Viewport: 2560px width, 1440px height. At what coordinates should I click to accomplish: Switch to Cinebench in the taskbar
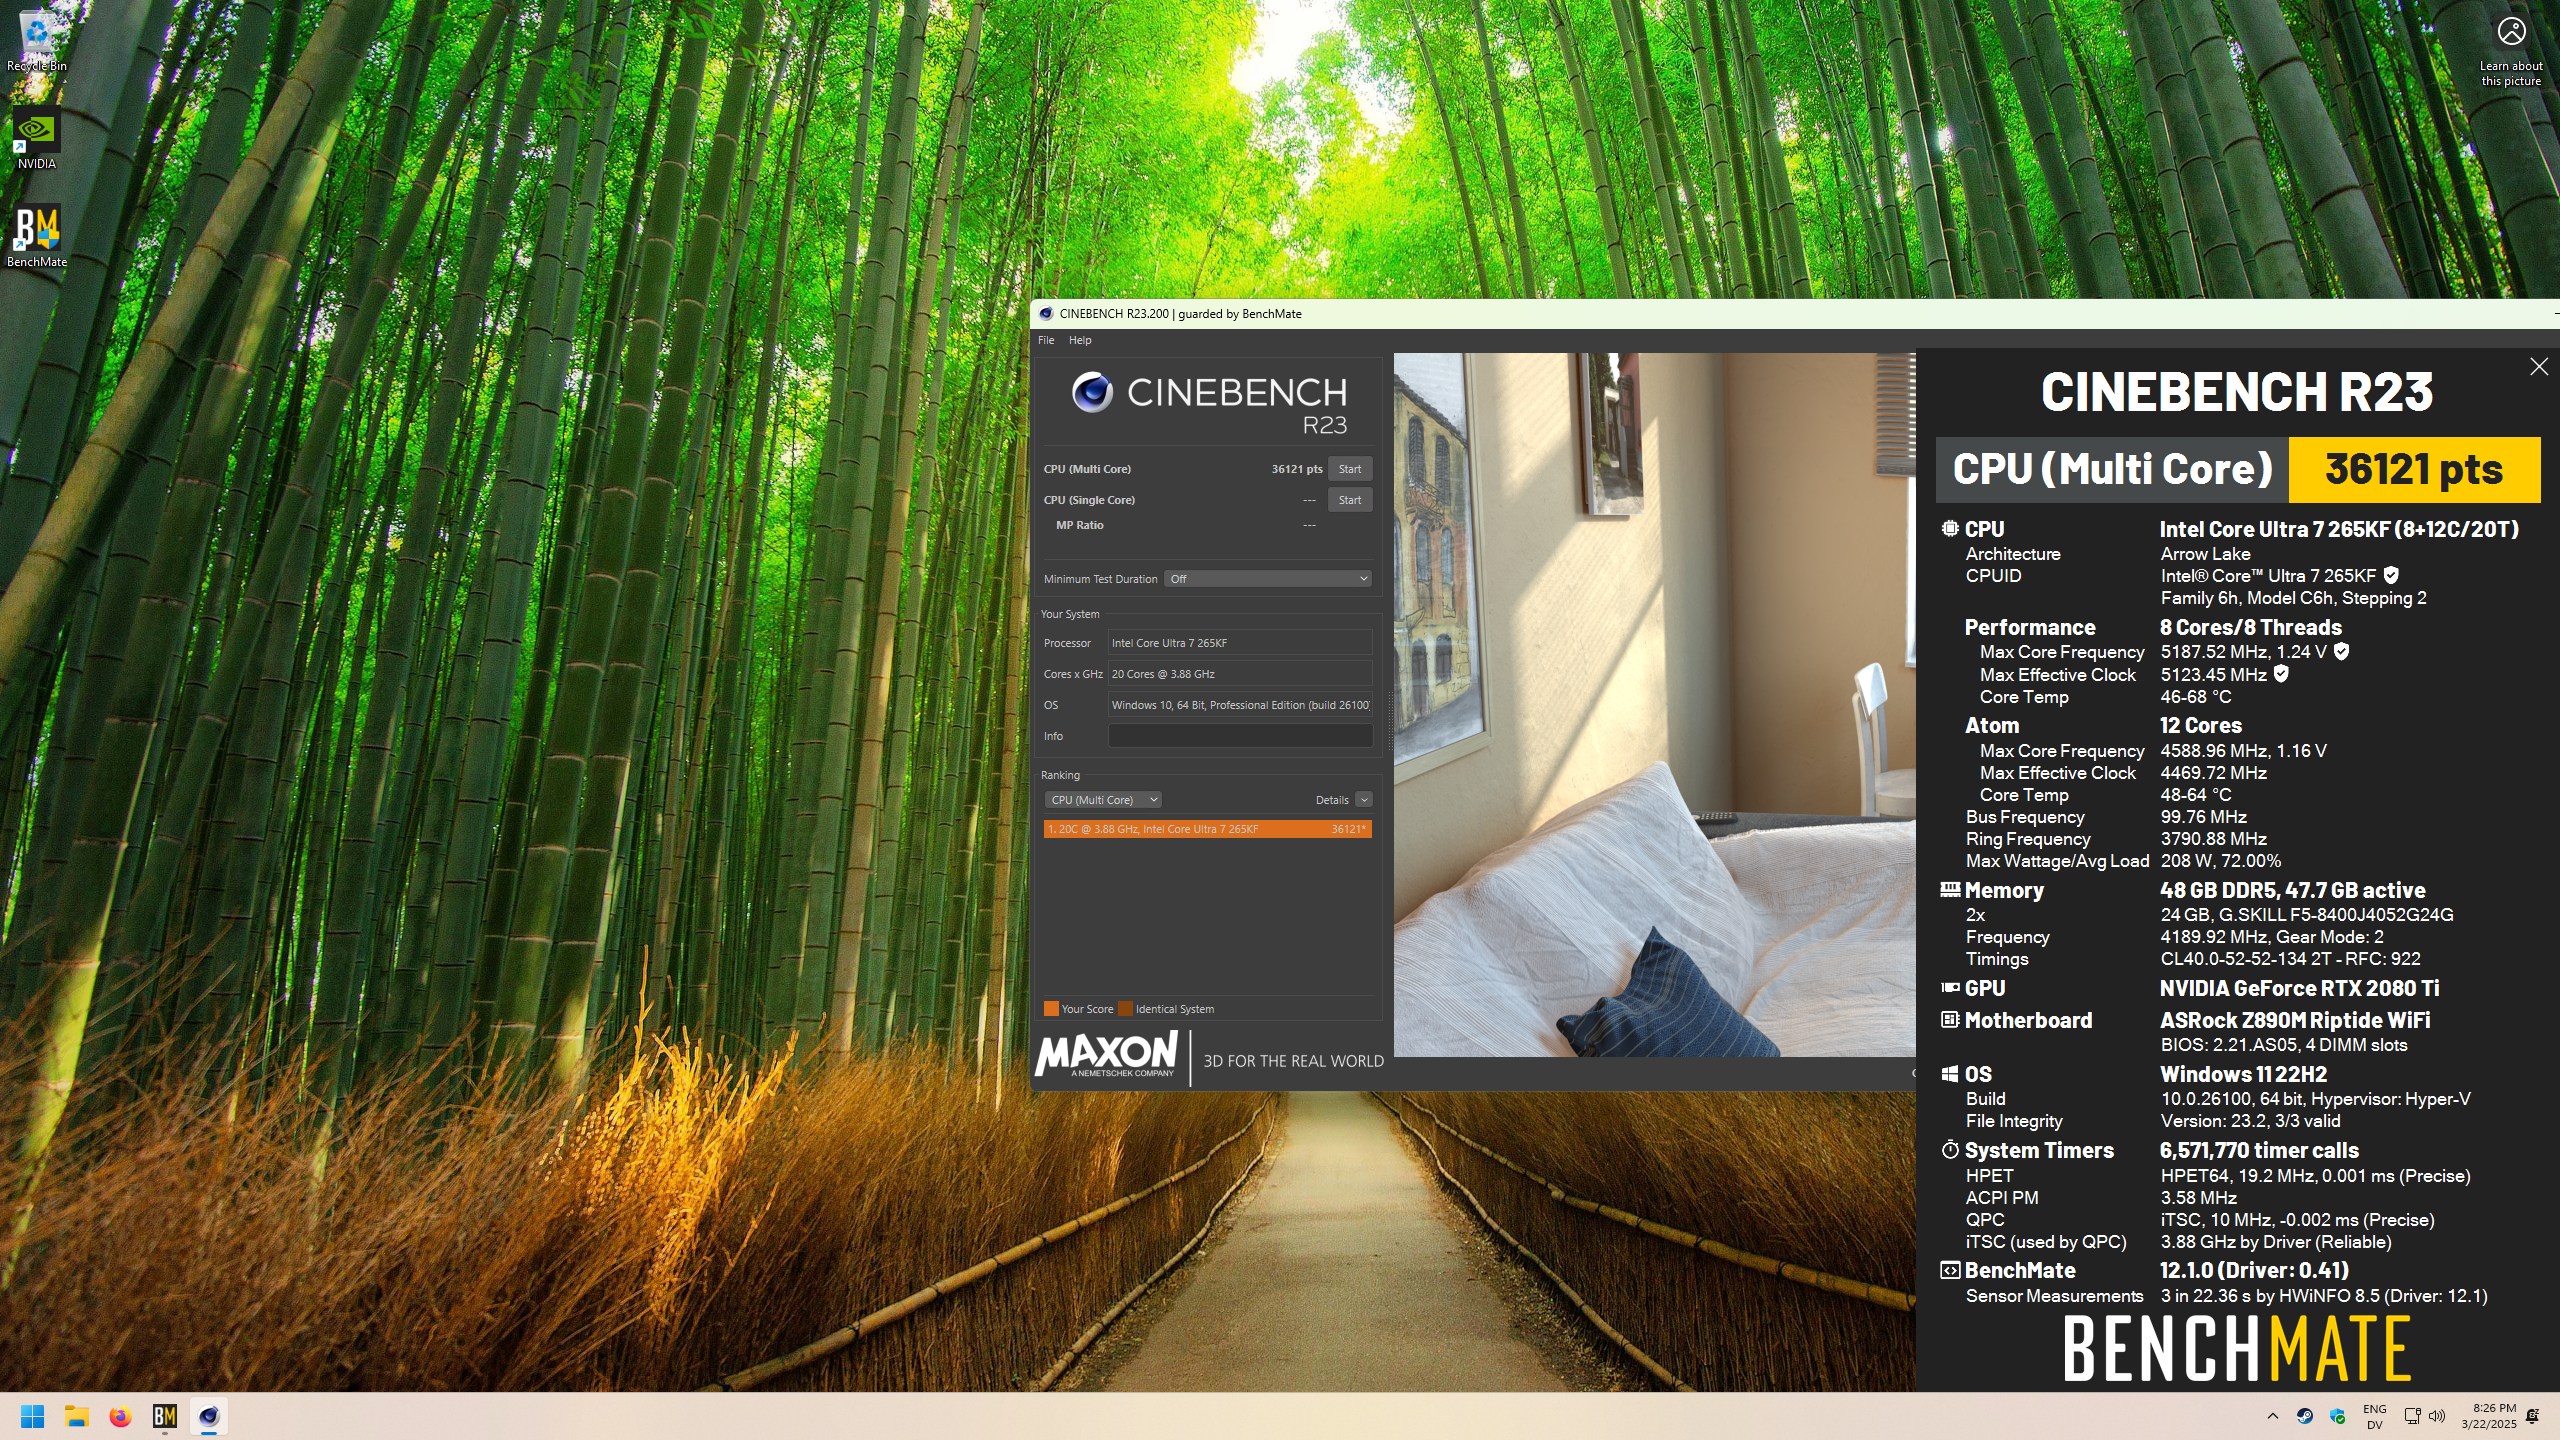click(x=209, y=1416)
